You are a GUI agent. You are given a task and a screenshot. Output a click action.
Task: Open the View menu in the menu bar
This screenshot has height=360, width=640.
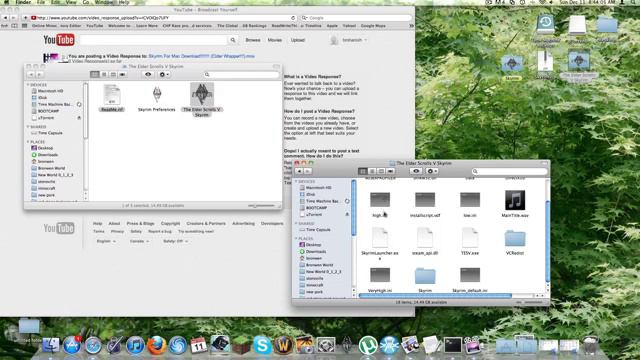coord(71,2)
